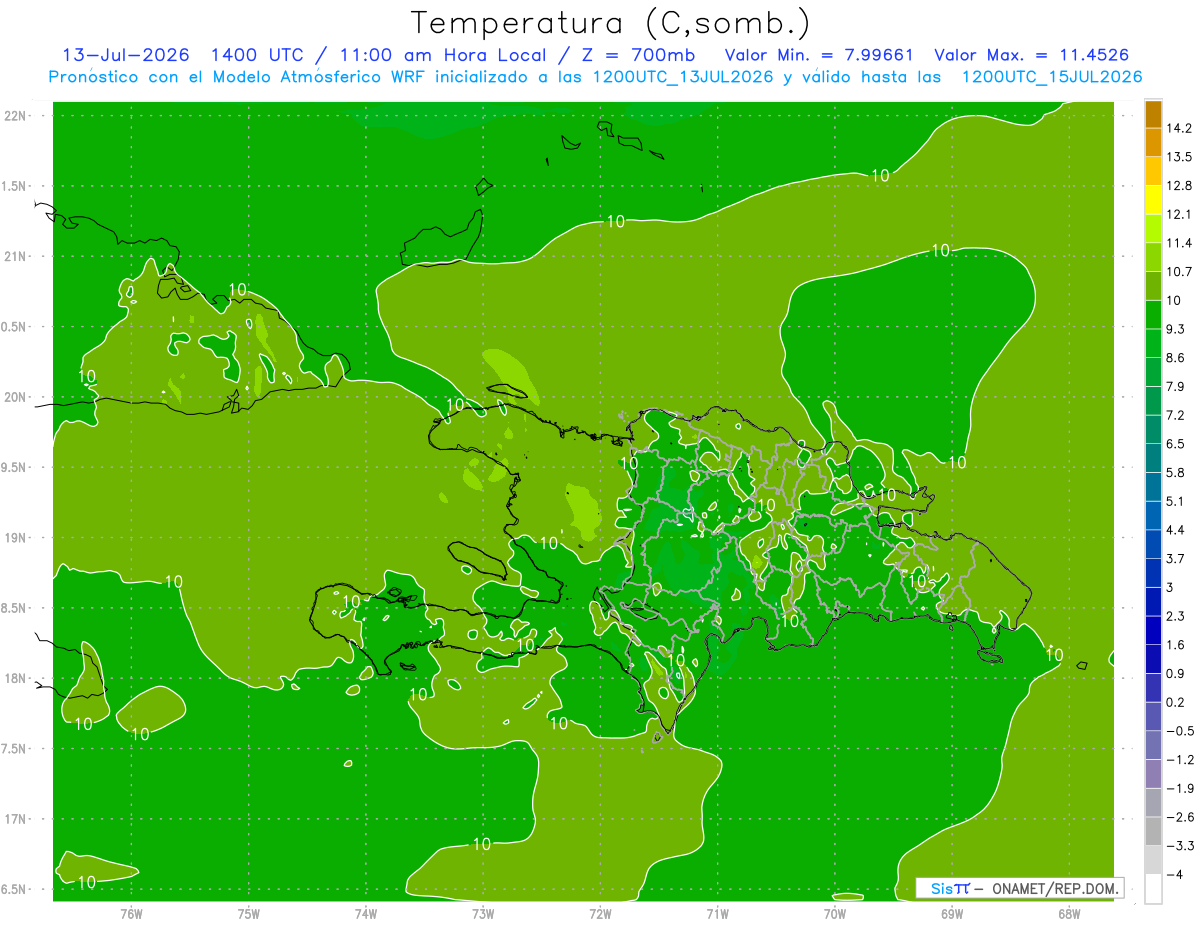Click the "9.5N" latitude axis label

pyautogui.click(x=14, y=467)
